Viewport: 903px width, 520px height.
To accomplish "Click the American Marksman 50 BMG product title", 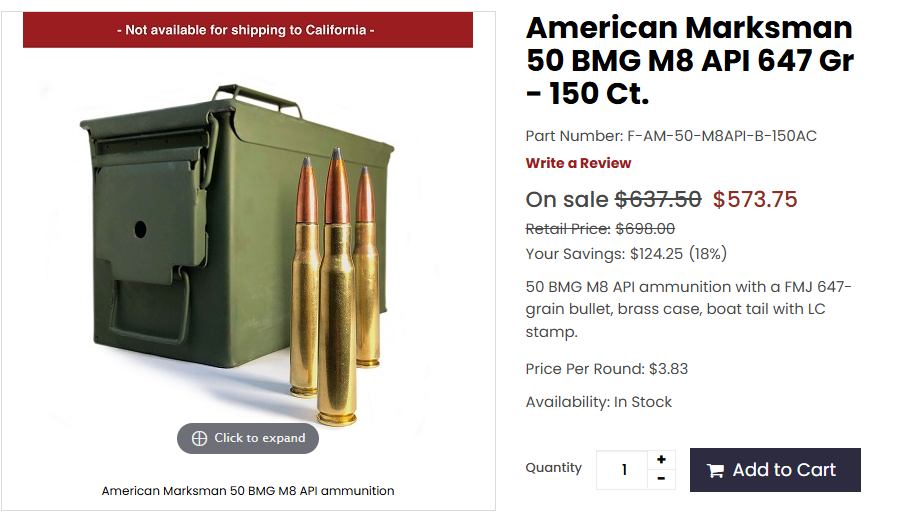I will pos(690,60).
